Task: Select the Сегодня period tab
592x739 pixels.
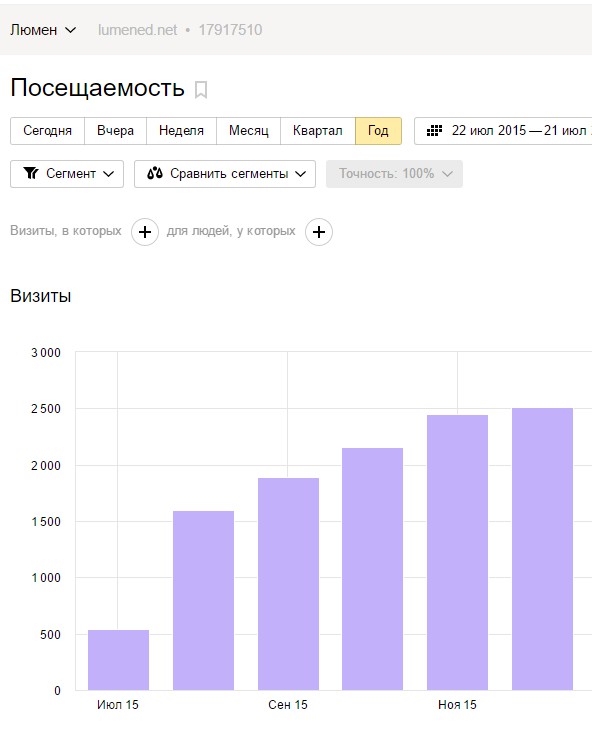Action: [47, 131]
